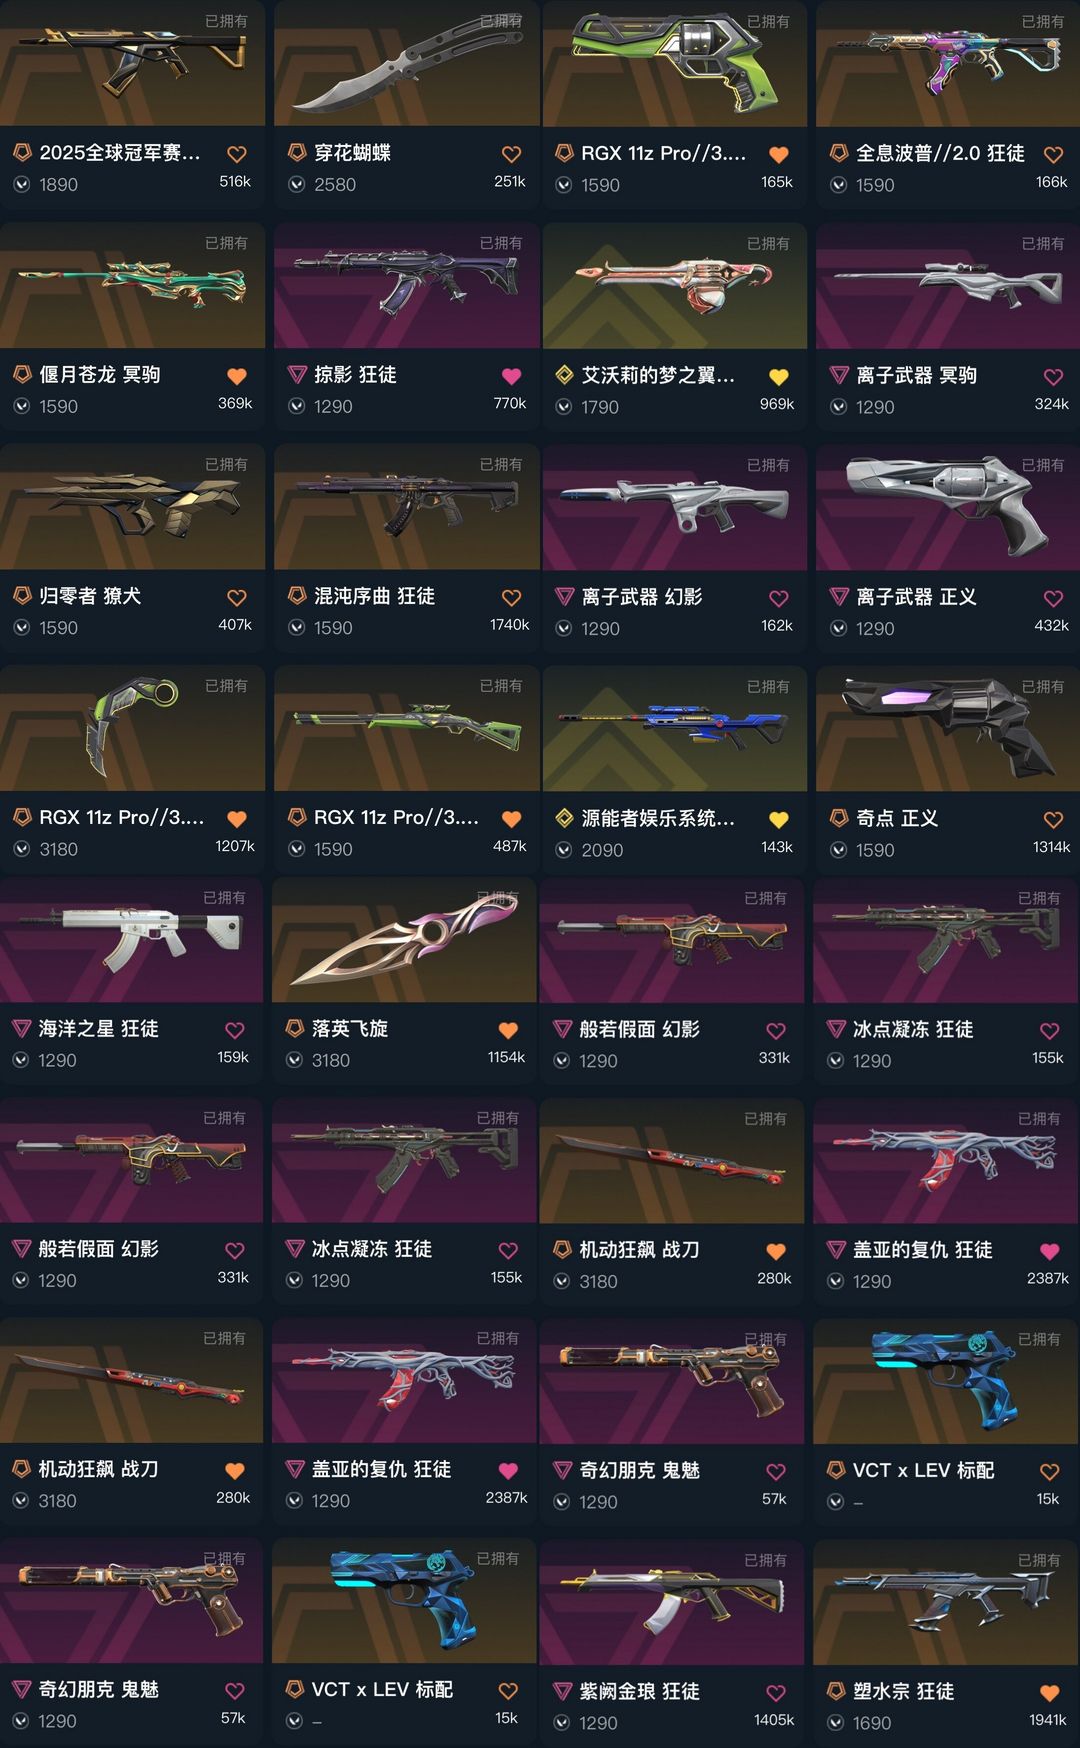This screenshot has width=1080, height=1748.
Task: Click the points icon beside 1890 price
Action: coord(22,184)
